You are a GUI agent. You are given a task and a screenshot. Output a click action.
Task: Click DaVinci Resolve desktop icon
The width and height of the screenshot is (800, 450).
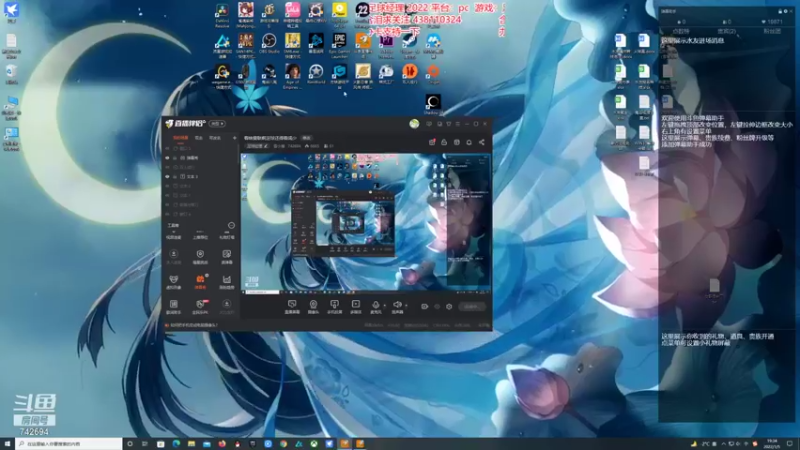222,15
